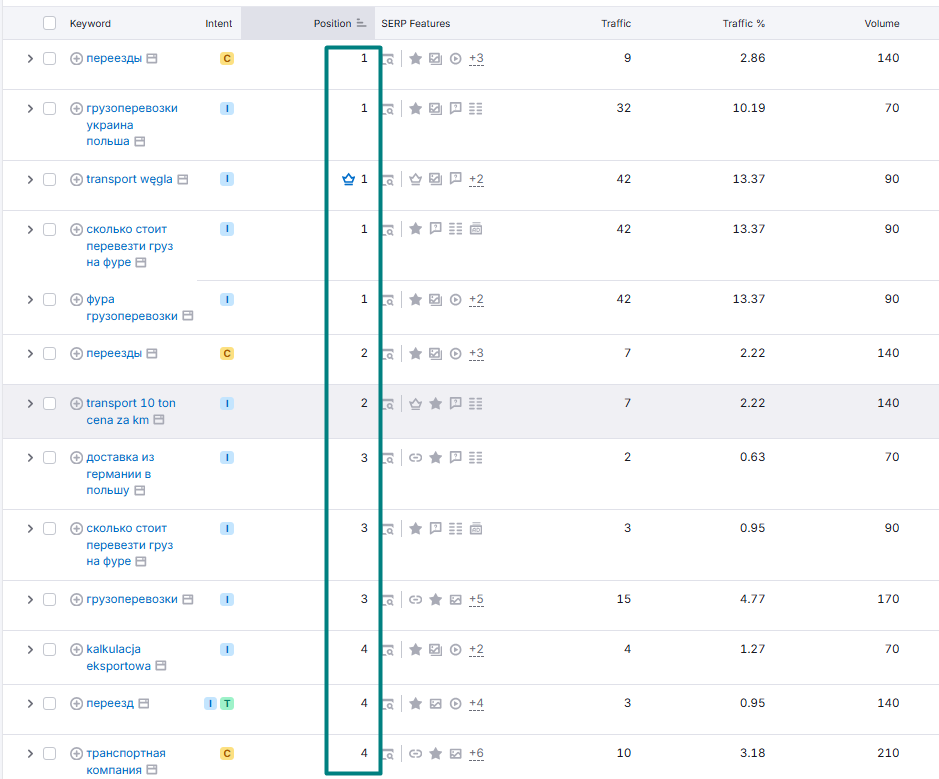939x779 pixels.
Task: Click the reviews star icon in транспортная компания row
Action: [436, 753]
